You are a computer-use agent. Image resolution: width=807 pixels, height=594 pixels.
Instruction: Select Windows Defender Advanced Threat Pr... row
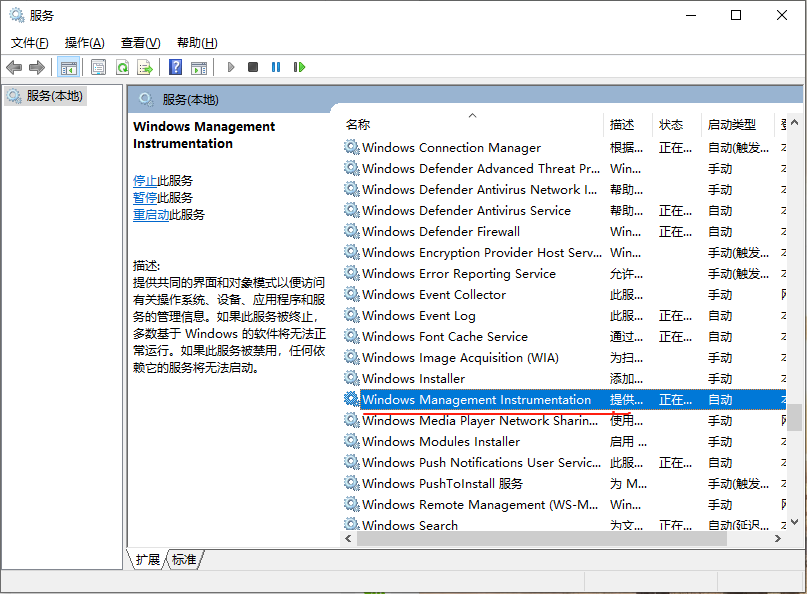coord(564,168)
